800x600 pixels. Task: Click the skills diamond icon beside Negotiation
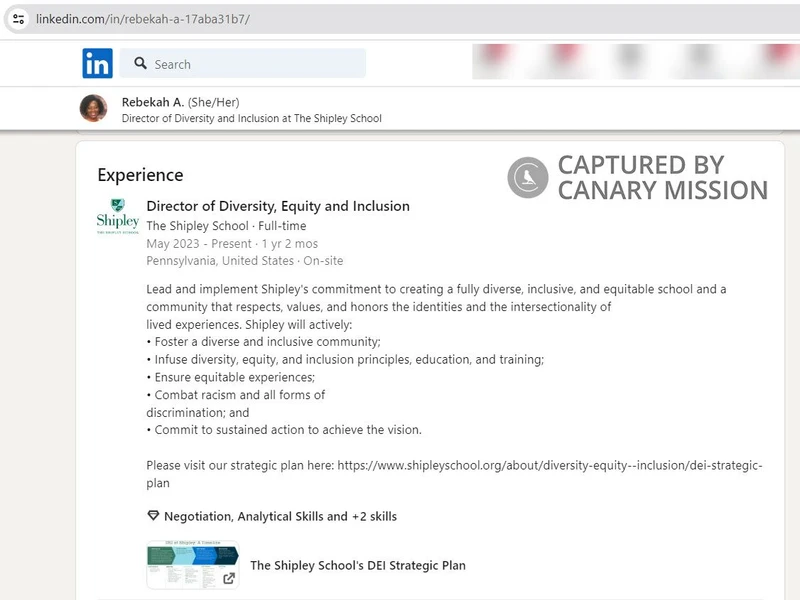(x=152, y=516)
